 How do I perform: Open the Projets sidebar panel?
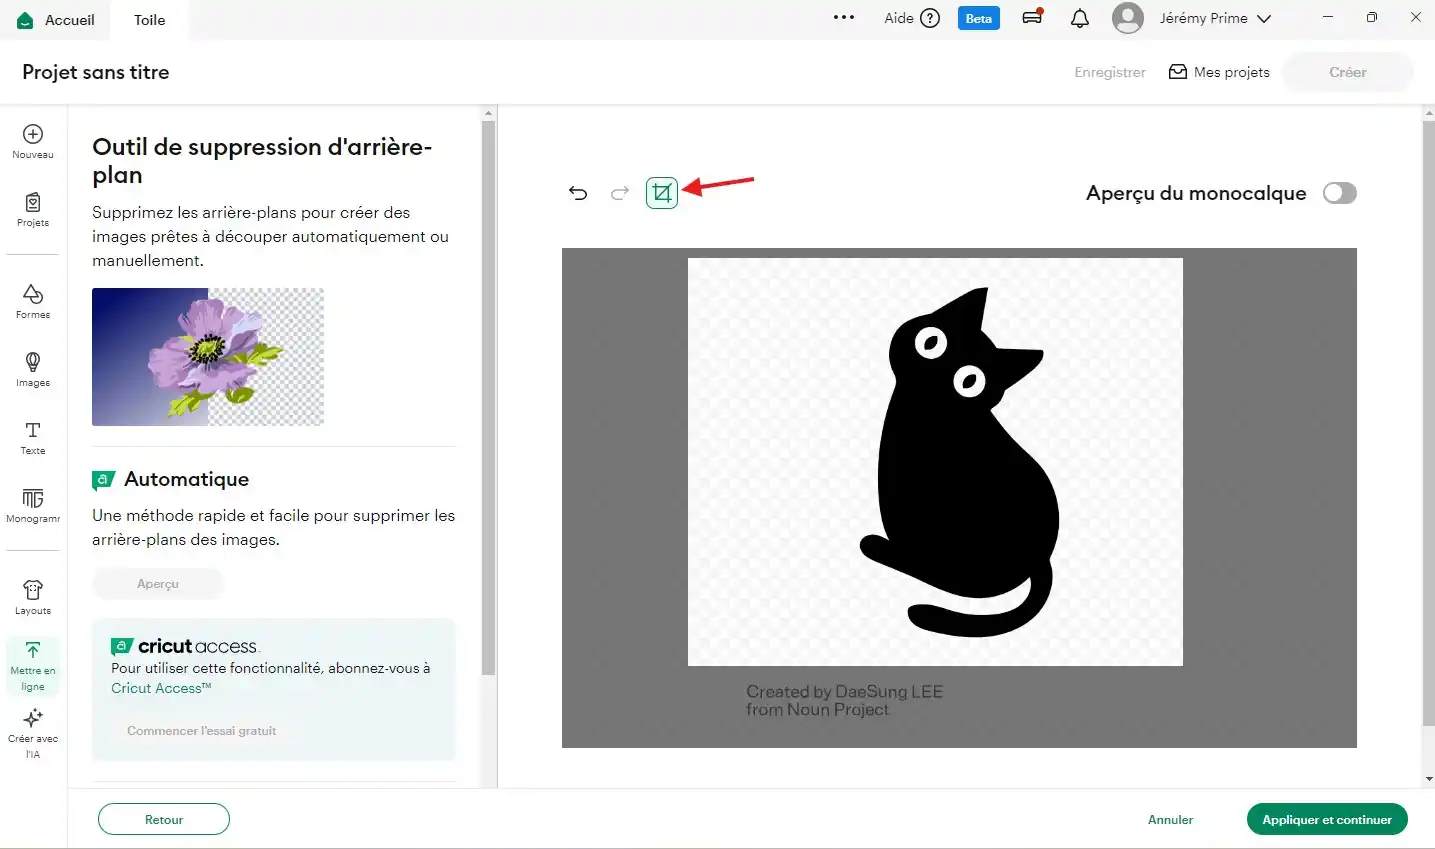(33, 209)
